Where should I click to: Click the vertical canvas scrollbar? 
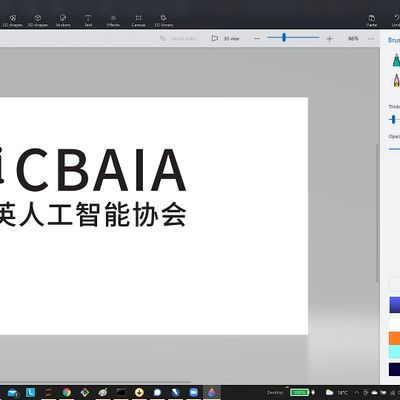click(377, 213)
